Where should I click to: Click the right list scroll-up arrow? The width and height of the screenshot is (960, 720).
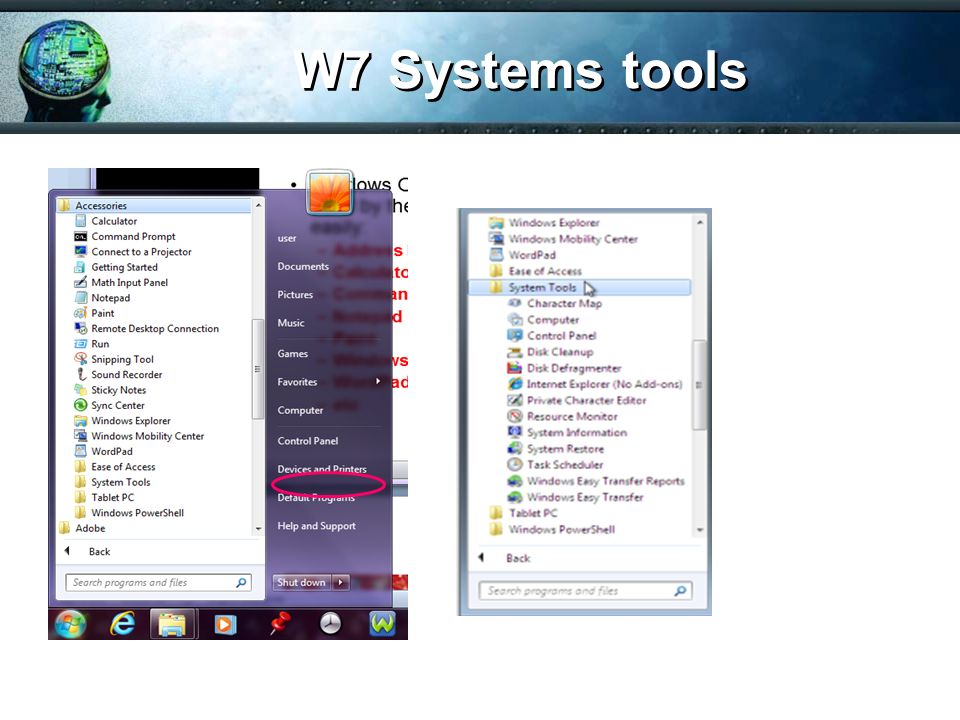click(x=700, y=222)
